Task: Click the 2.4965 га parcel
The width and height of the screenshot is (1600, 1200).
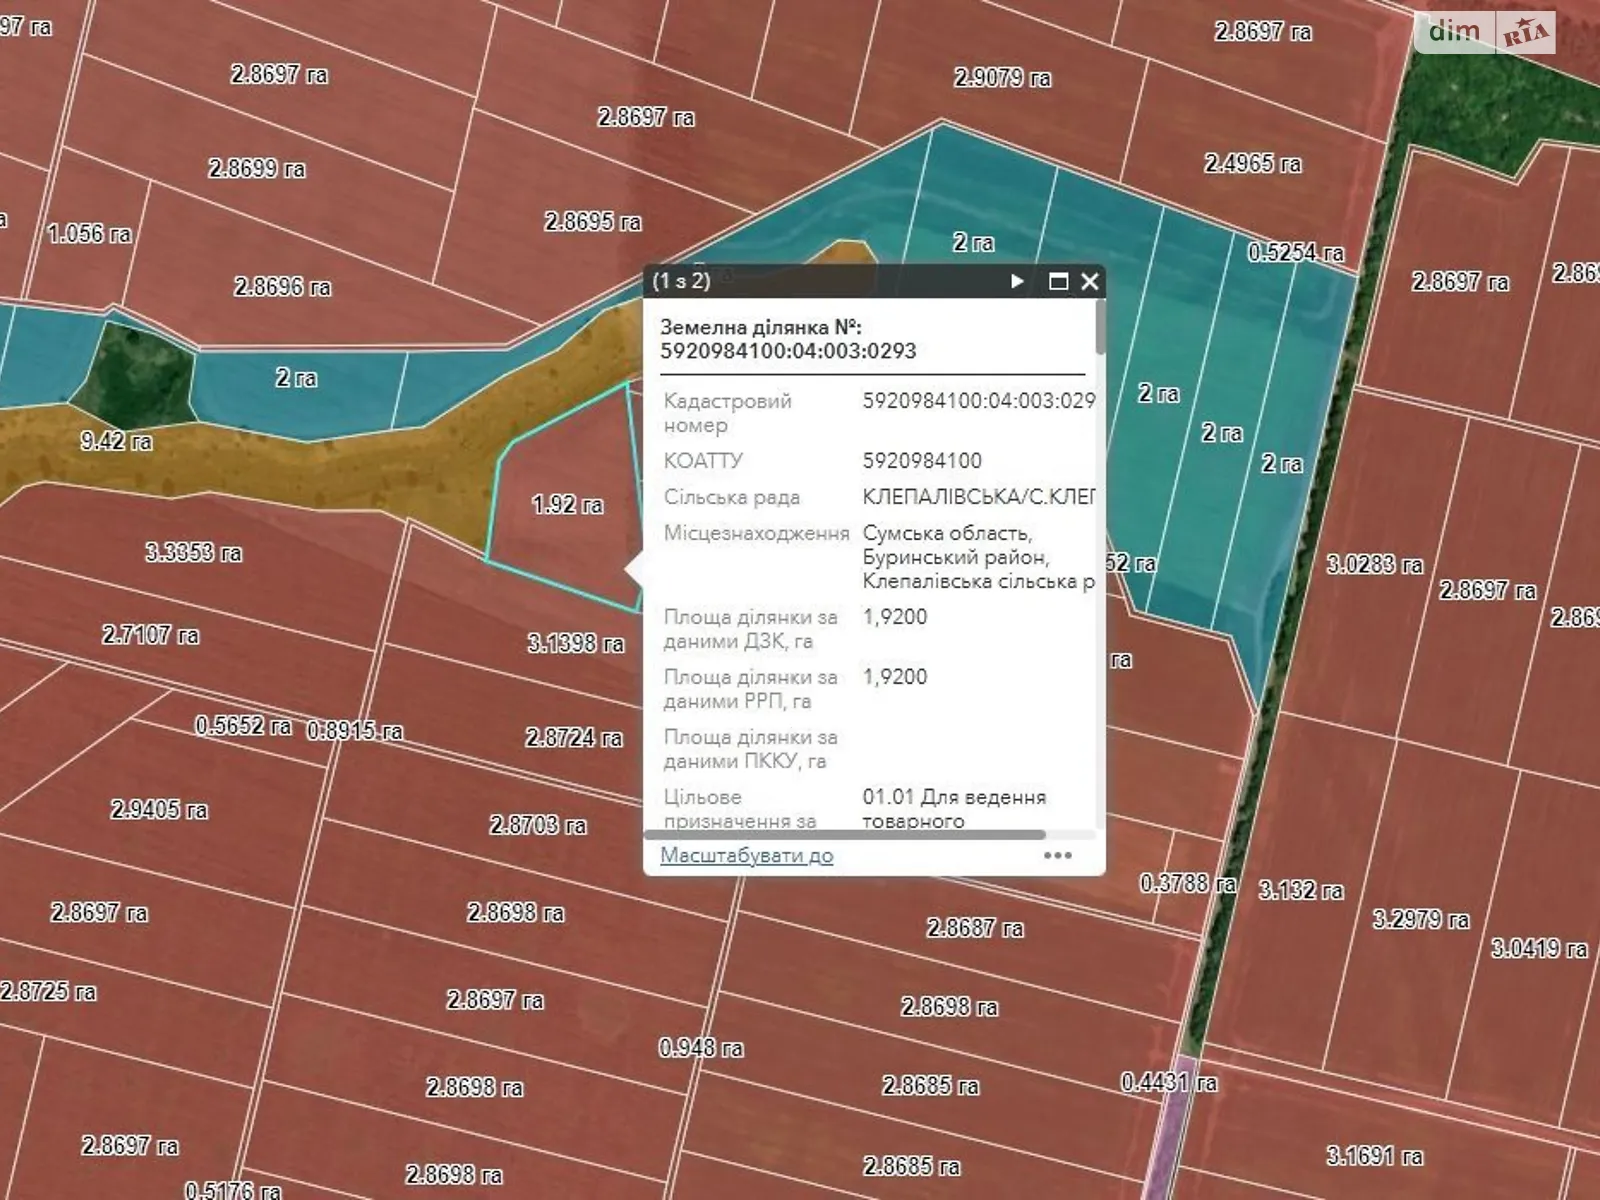Action: [x=1252, y=163]
